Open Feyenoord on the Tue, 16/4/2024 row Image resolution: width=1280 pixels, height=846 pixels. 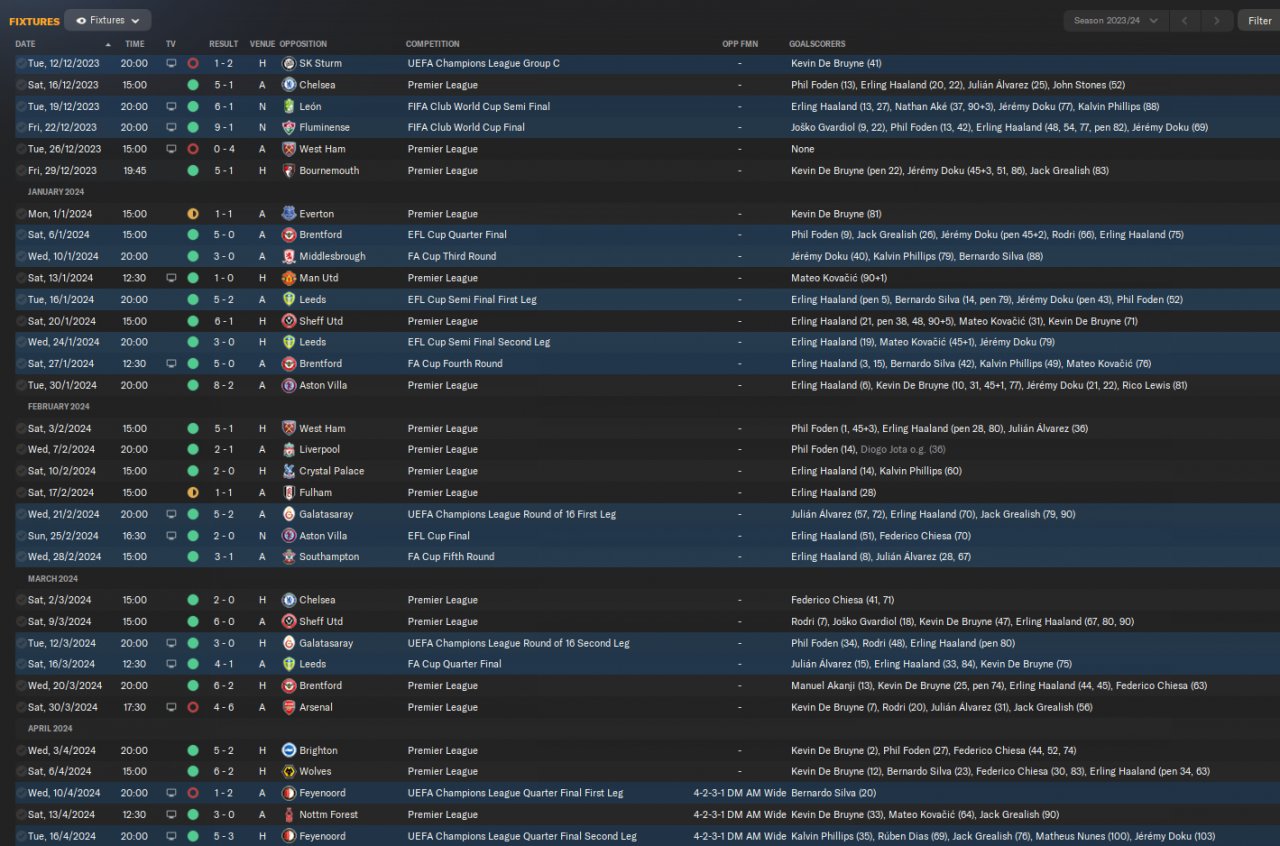(x=323, y=836)
